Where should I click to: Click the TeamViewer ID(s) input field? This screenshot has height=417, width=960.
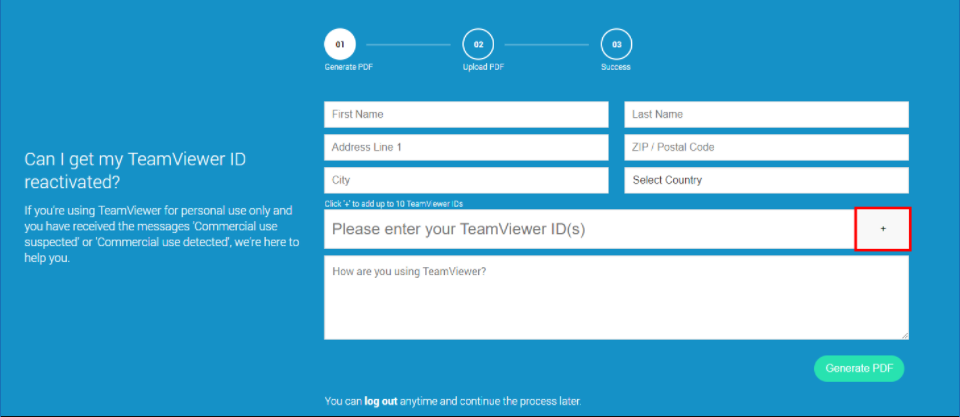pos(590,229)
